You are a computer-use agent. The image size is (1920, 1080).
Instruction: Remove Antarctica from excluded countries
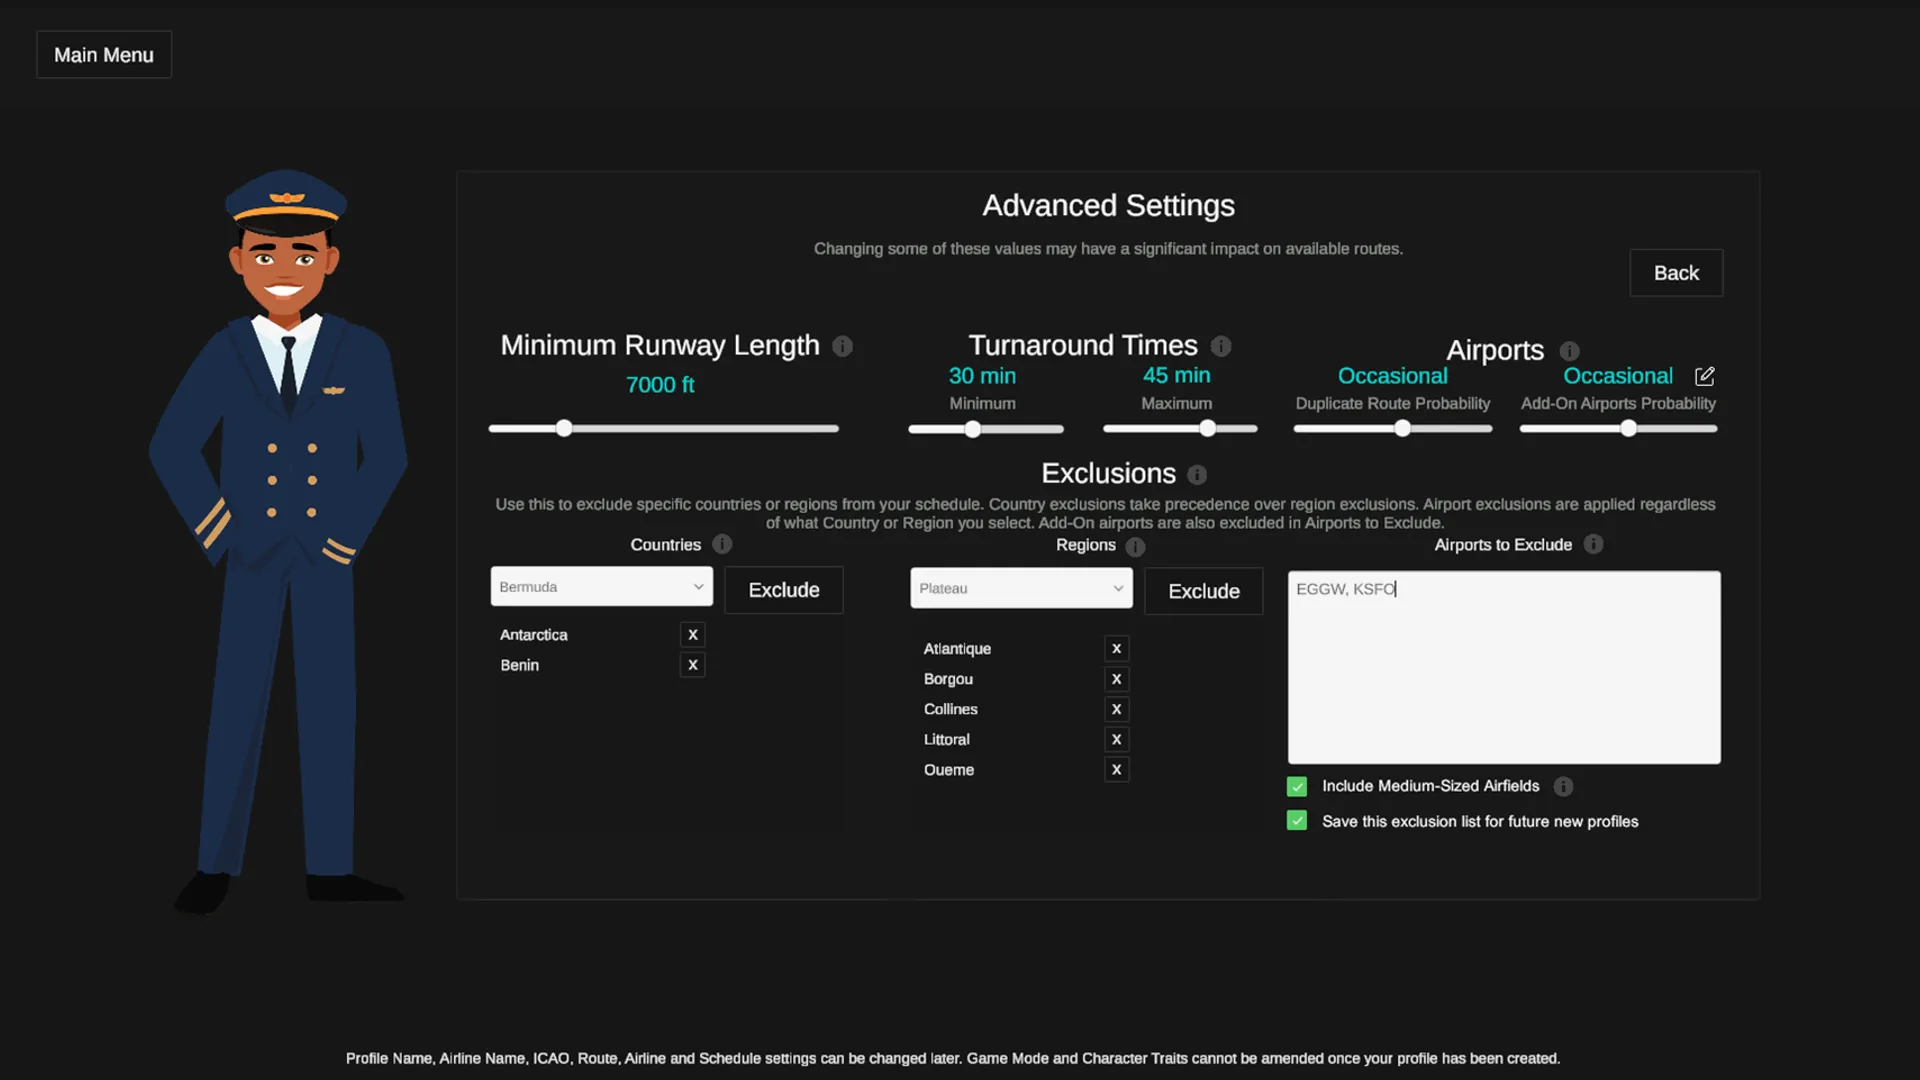pos(692,635)
